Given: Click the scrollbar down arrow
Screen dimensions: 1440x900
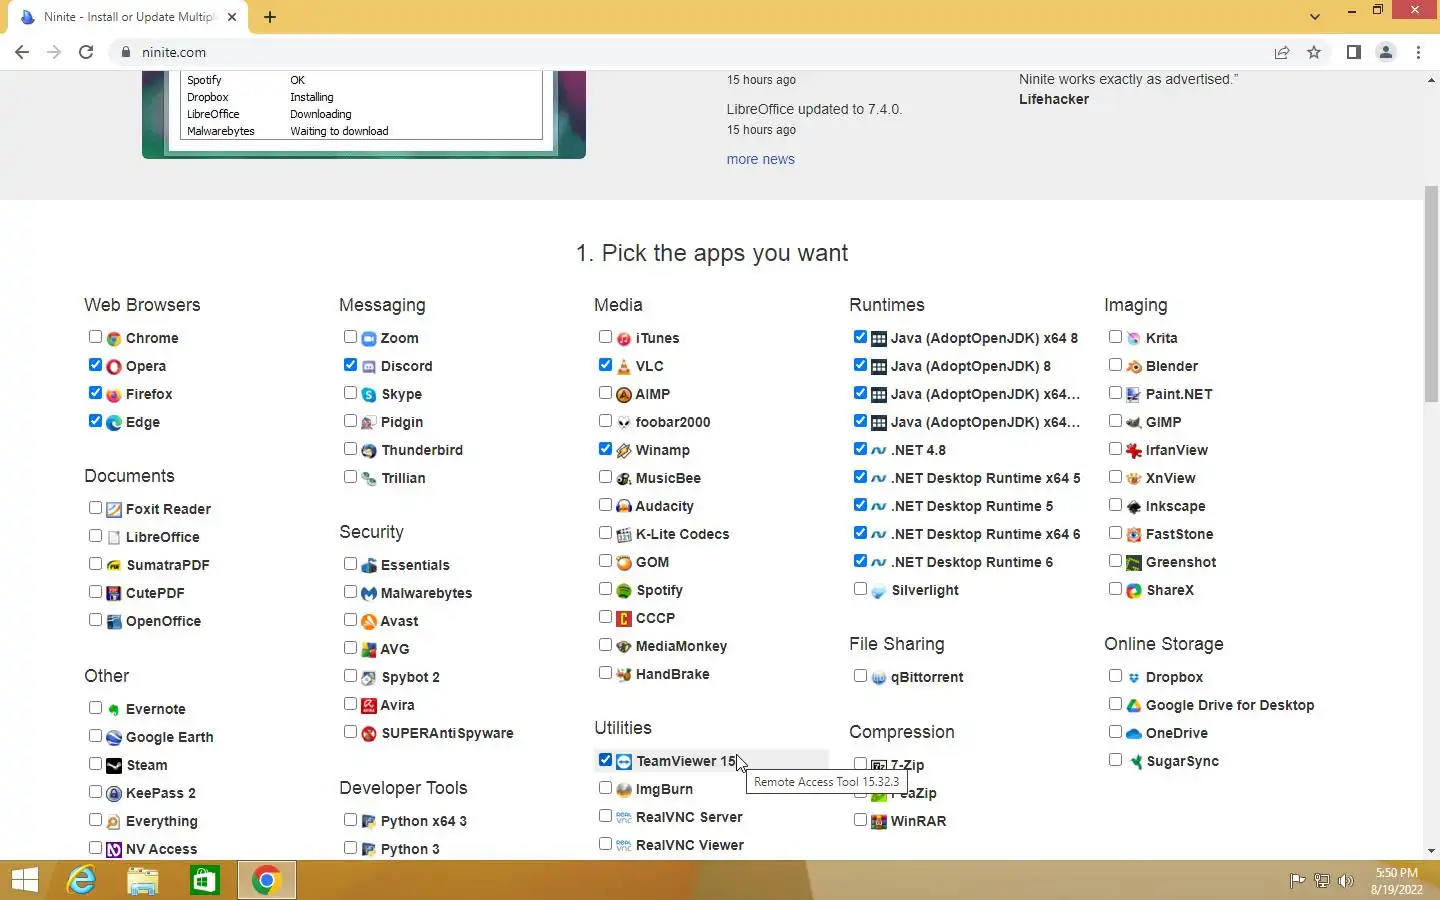Looking at the screenshot, I should click(x=1431, y=851).
